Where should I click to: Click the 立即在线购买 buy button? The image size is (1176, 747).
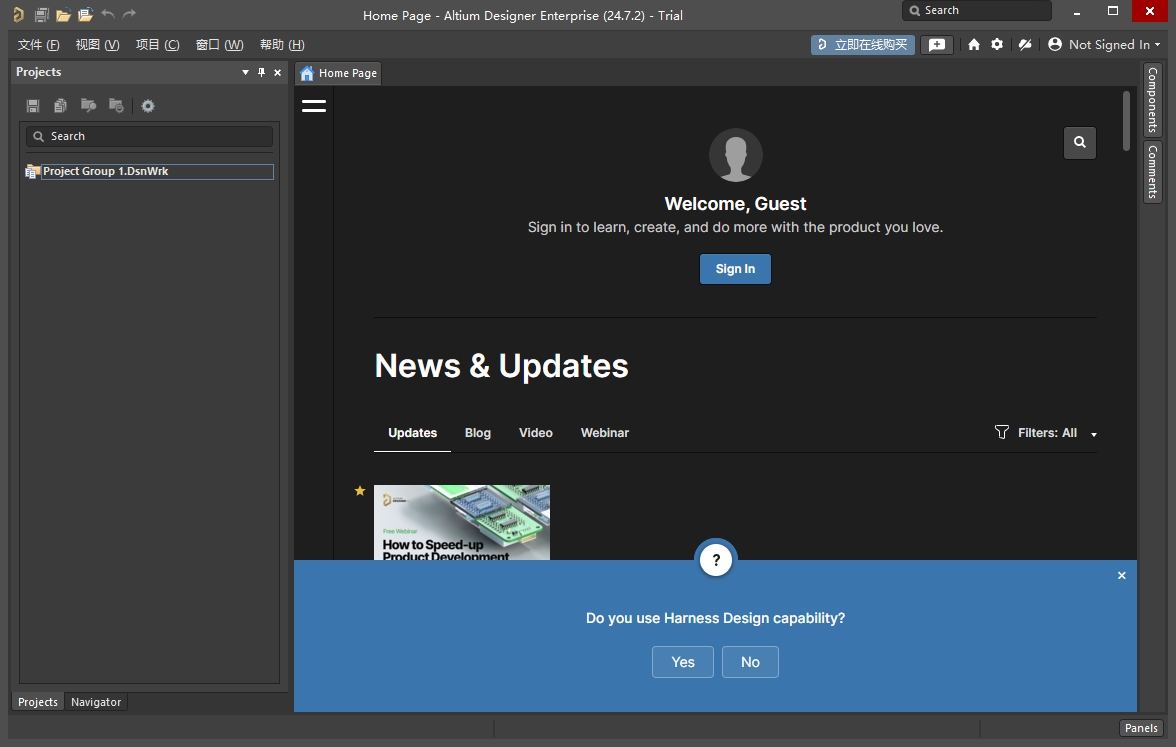tap(862, 45)
